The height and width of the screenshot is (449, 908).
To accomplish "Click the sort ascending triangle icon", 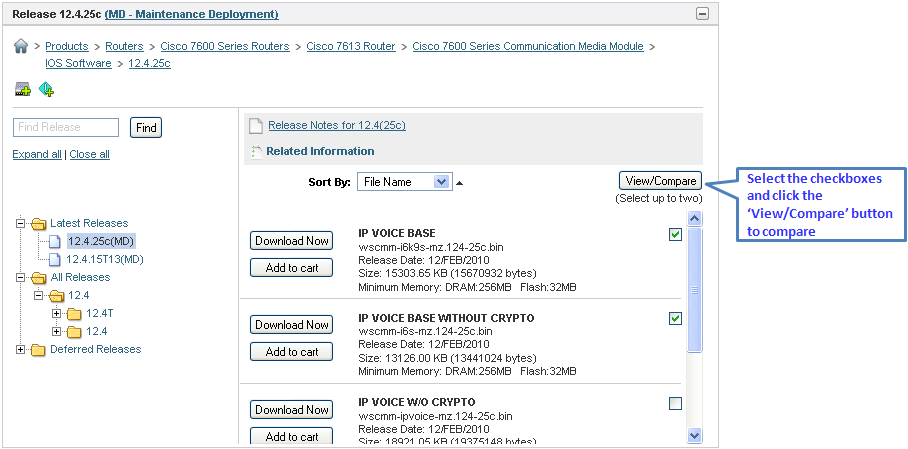I will 459,183.
